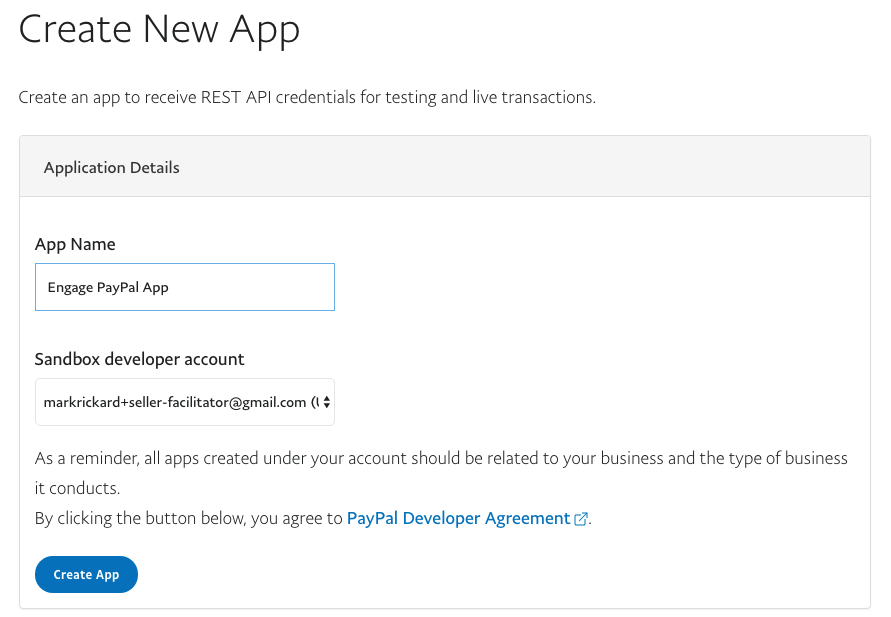Viewport: 891px width, 617px height.
Task: Click the App Name input field
Action: click(x=185, y=287)
